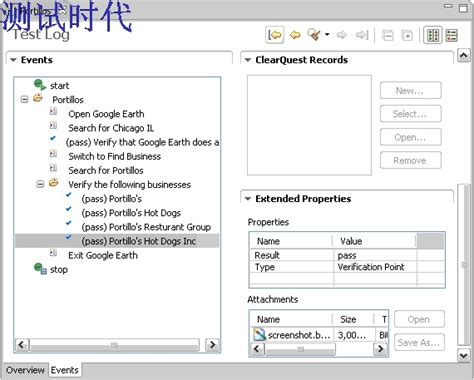Screen dimensions: 474x380
Task: Select Exit Google Earth step
Action: pyautogui.click(x=103, y=255)
